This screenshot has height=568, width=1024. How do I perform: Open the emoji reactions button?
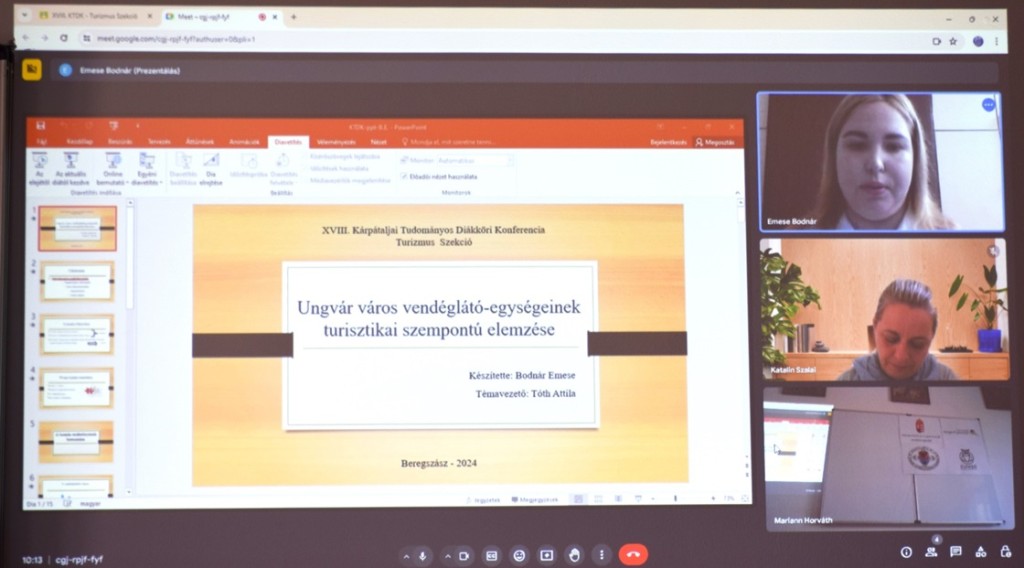tap(519, 555)
